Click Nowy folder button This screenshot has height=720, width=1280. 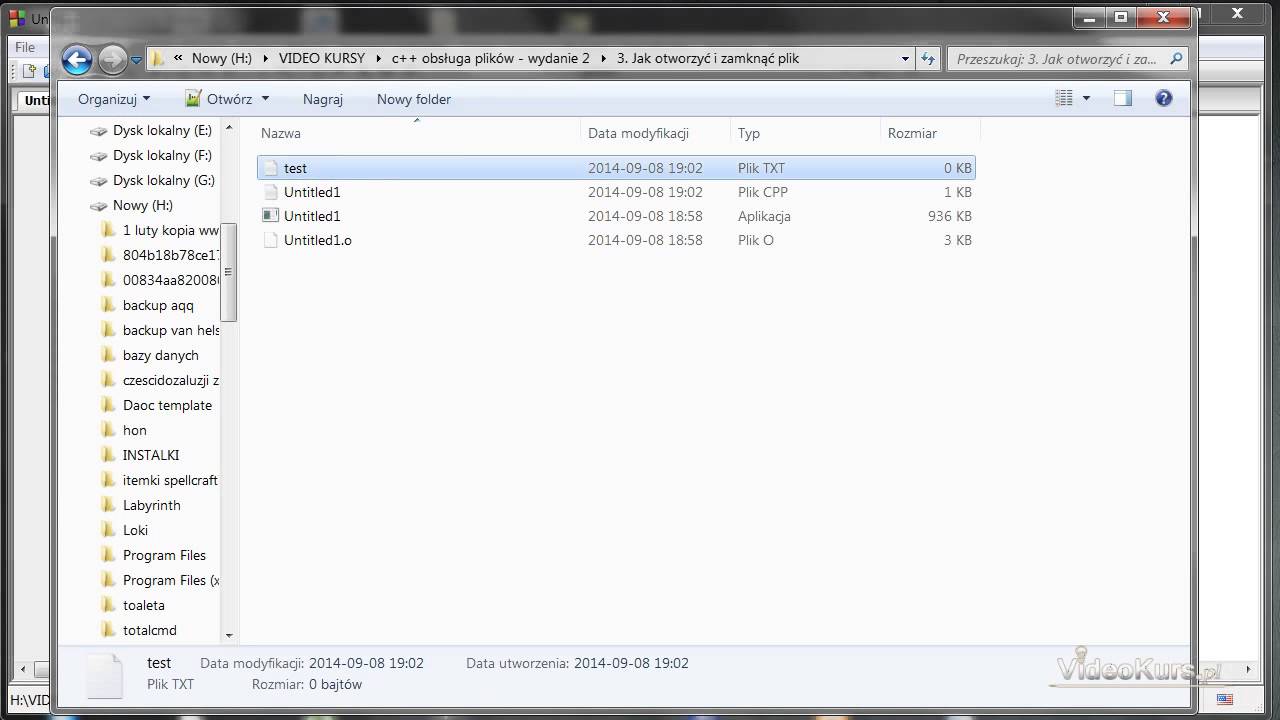[414, 99]
